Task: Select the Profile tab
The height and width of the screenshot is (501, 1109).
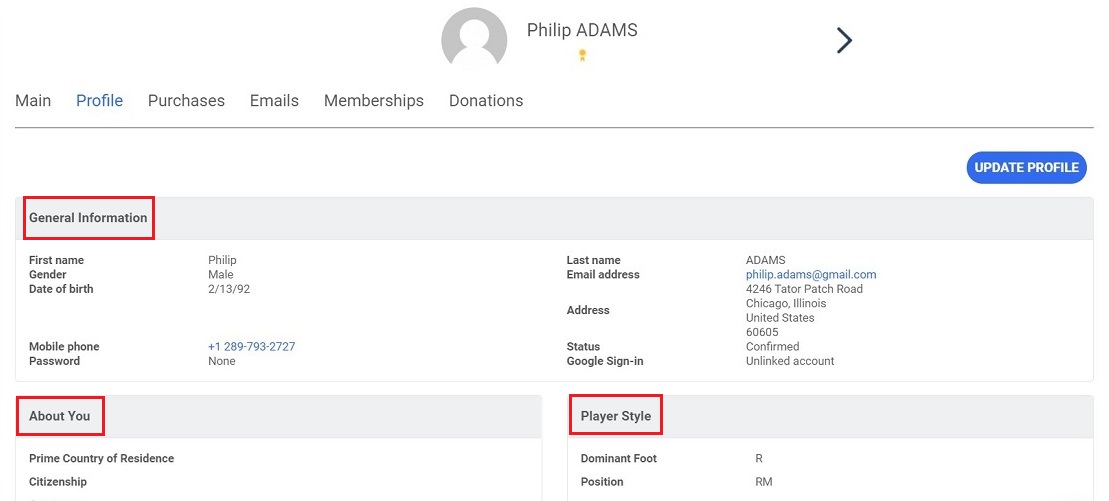Action: tap(100, 100)
